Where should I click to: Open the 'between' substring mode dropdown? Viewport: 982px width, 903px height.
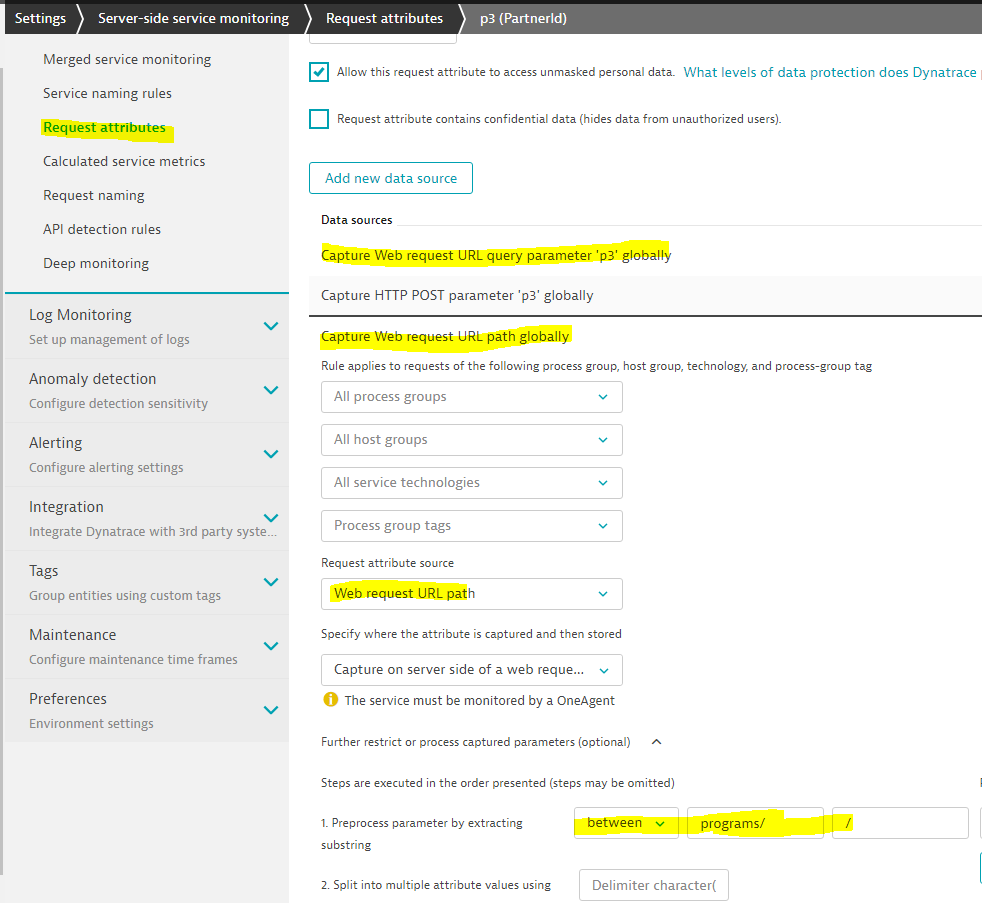coord(626,823)
